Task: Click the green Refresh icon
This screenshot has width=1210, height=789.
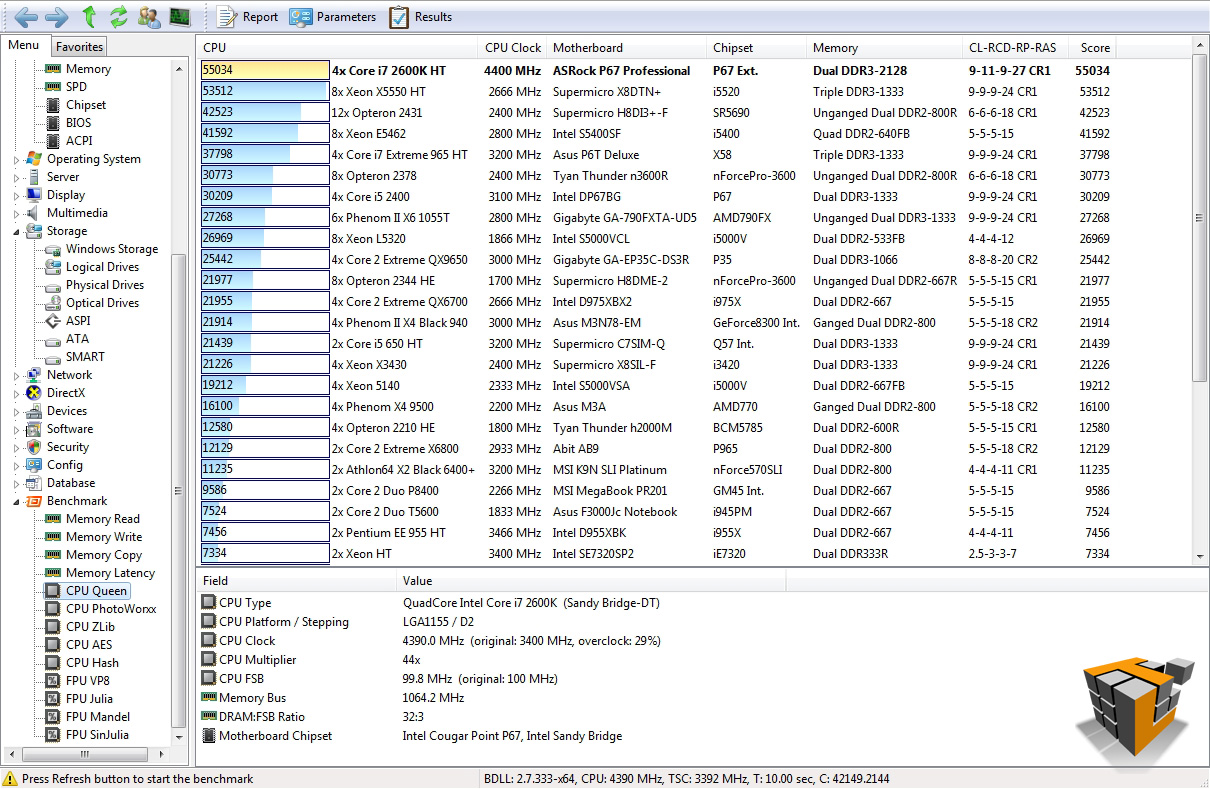Action: 119,16
